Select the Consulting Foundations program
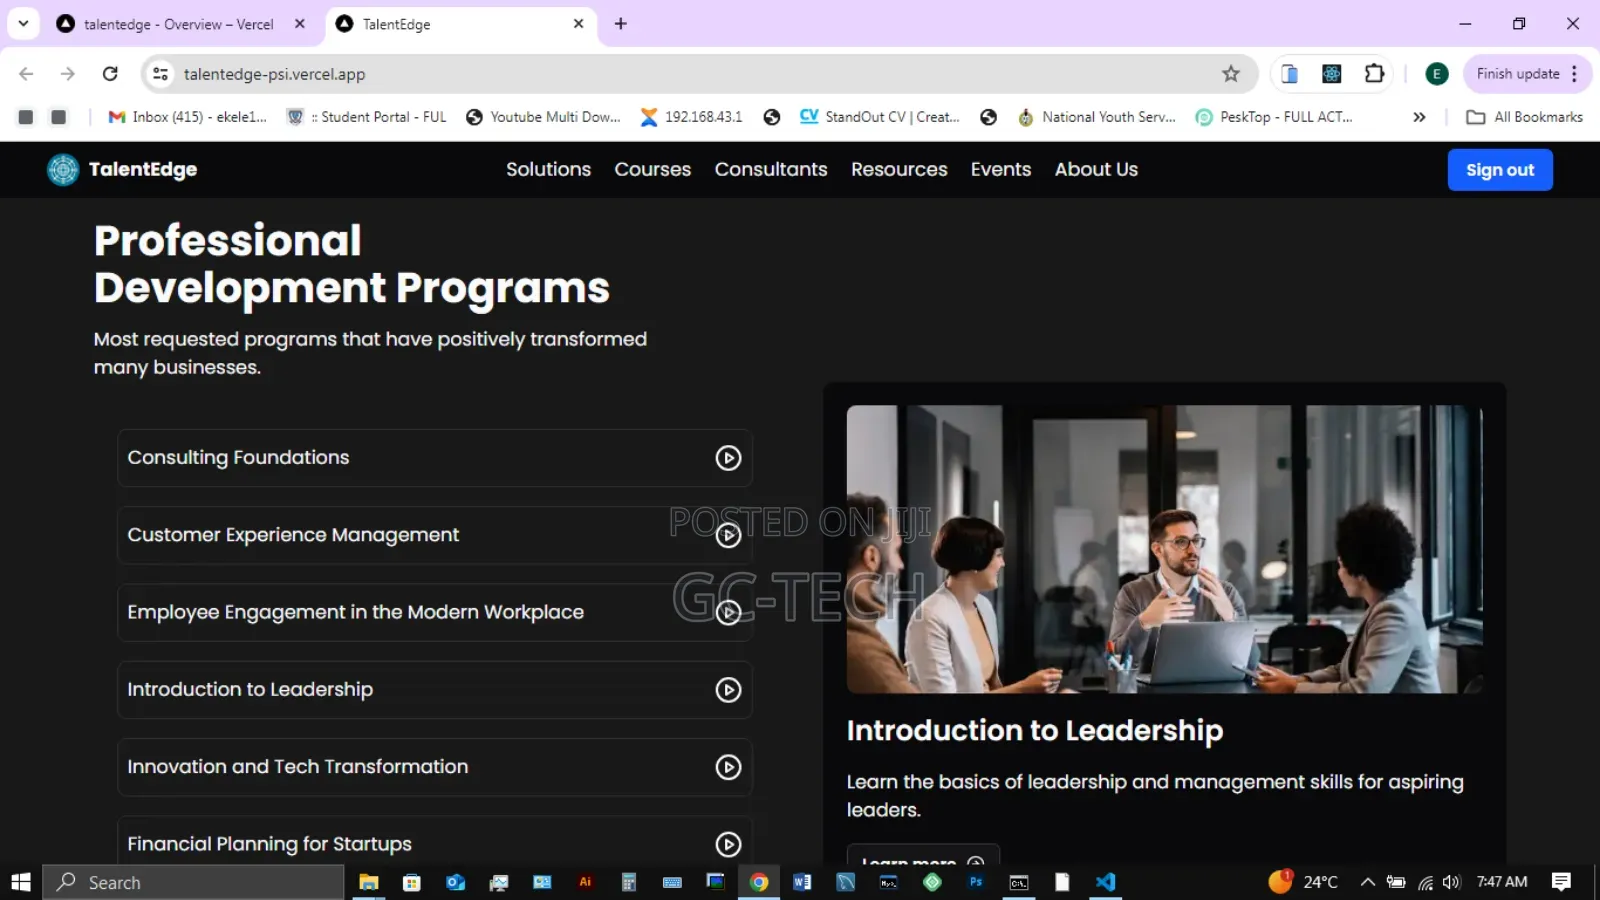The image size is (1600, 900). click(x=435, y=458)
